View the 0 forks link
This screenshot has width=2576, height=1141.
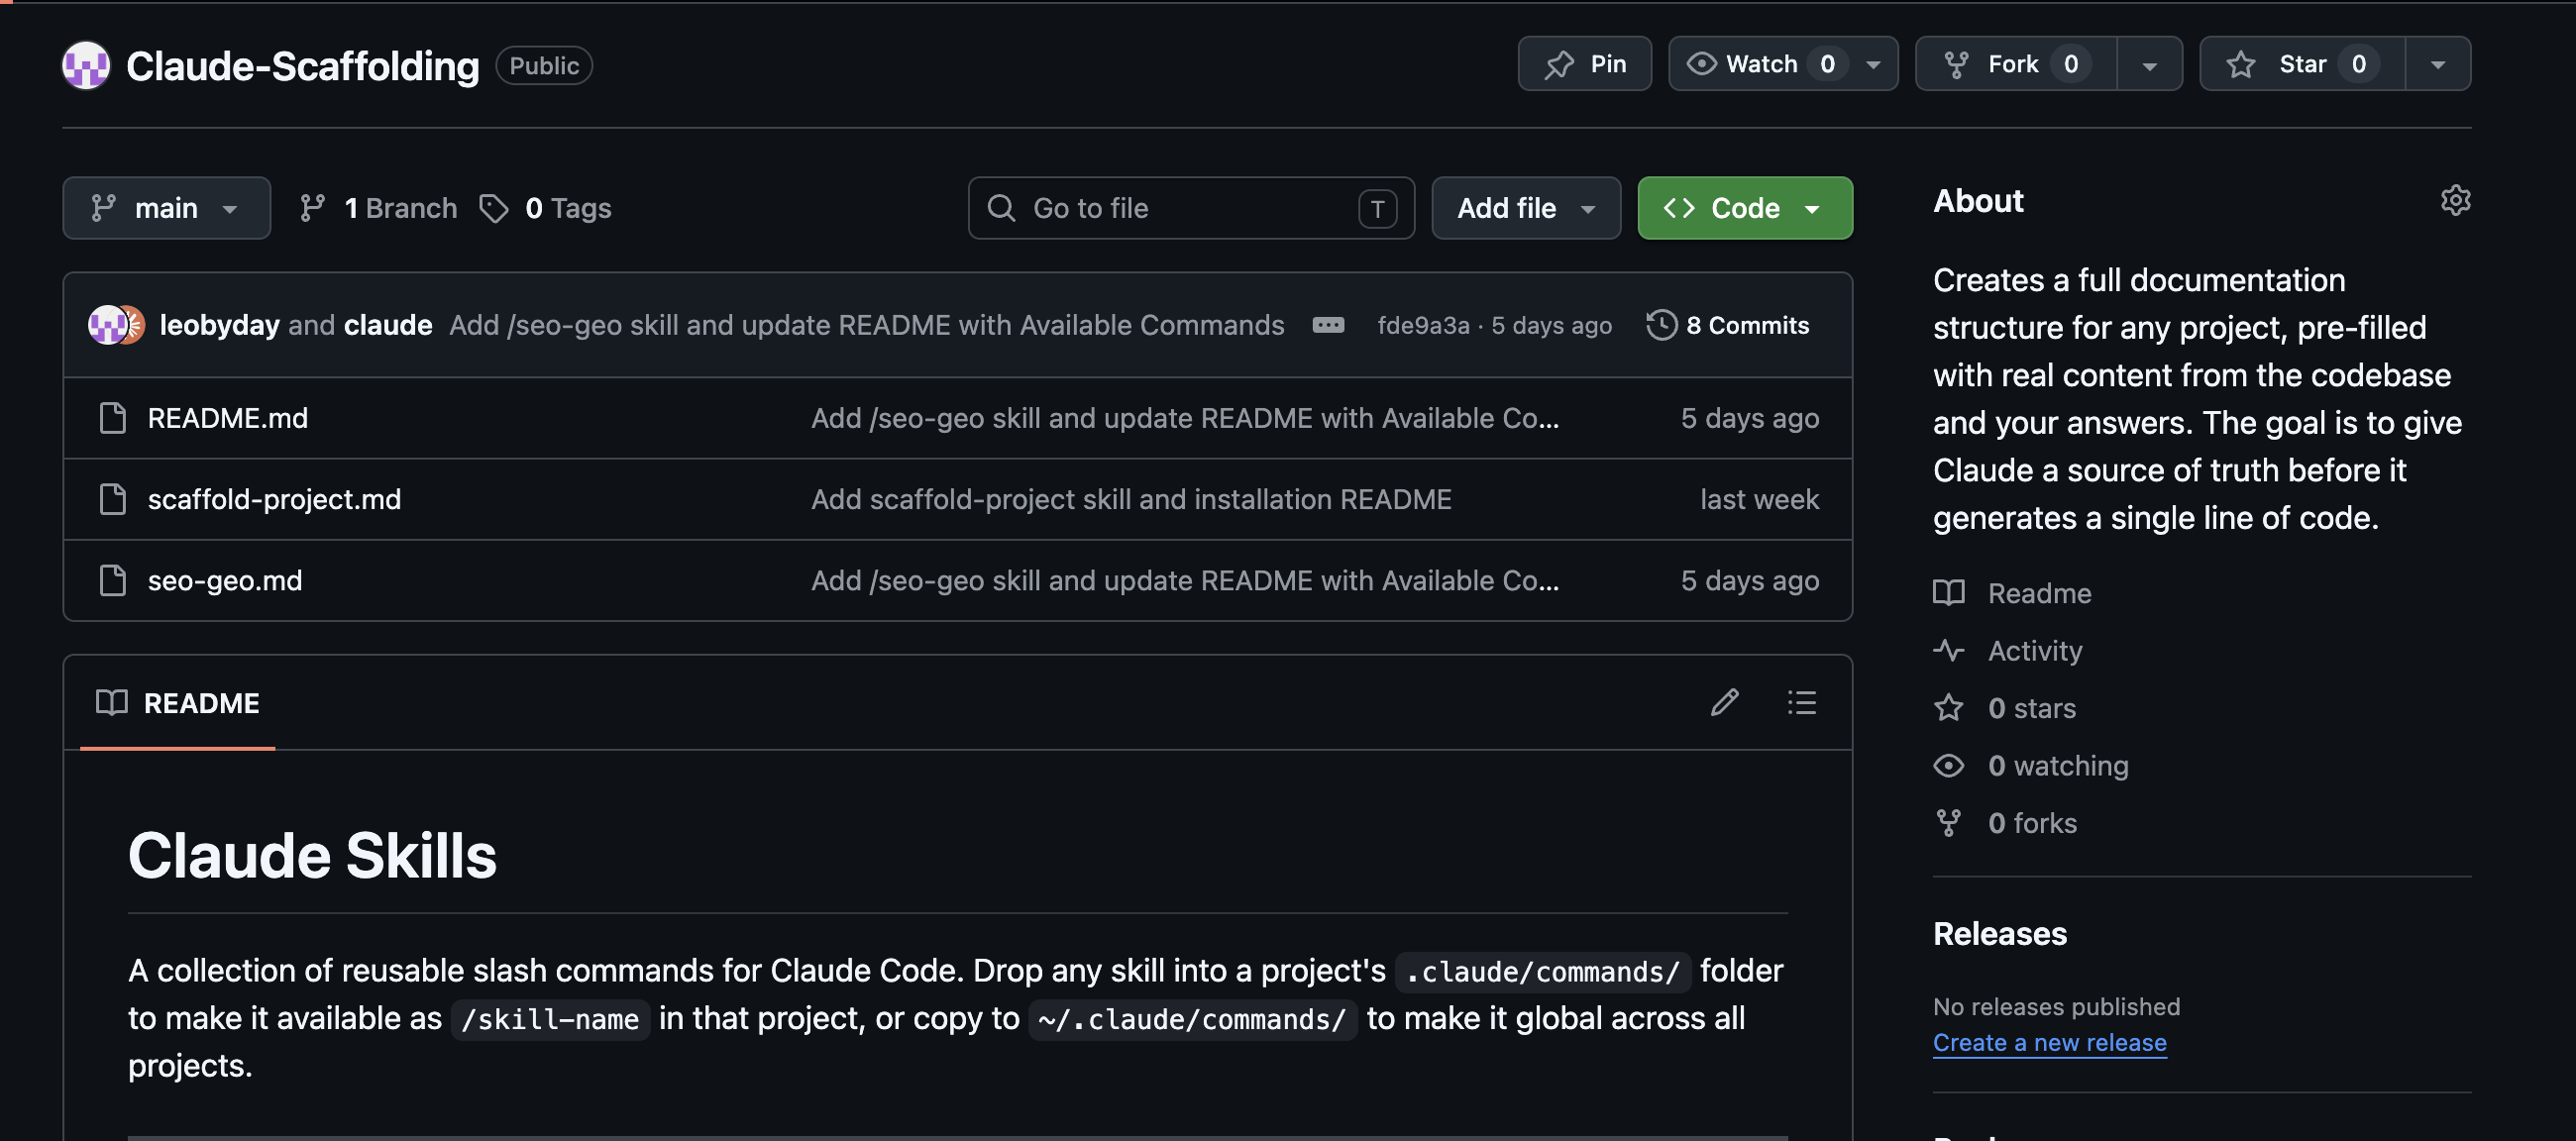pyautogui.click(x=2032, y=823)
